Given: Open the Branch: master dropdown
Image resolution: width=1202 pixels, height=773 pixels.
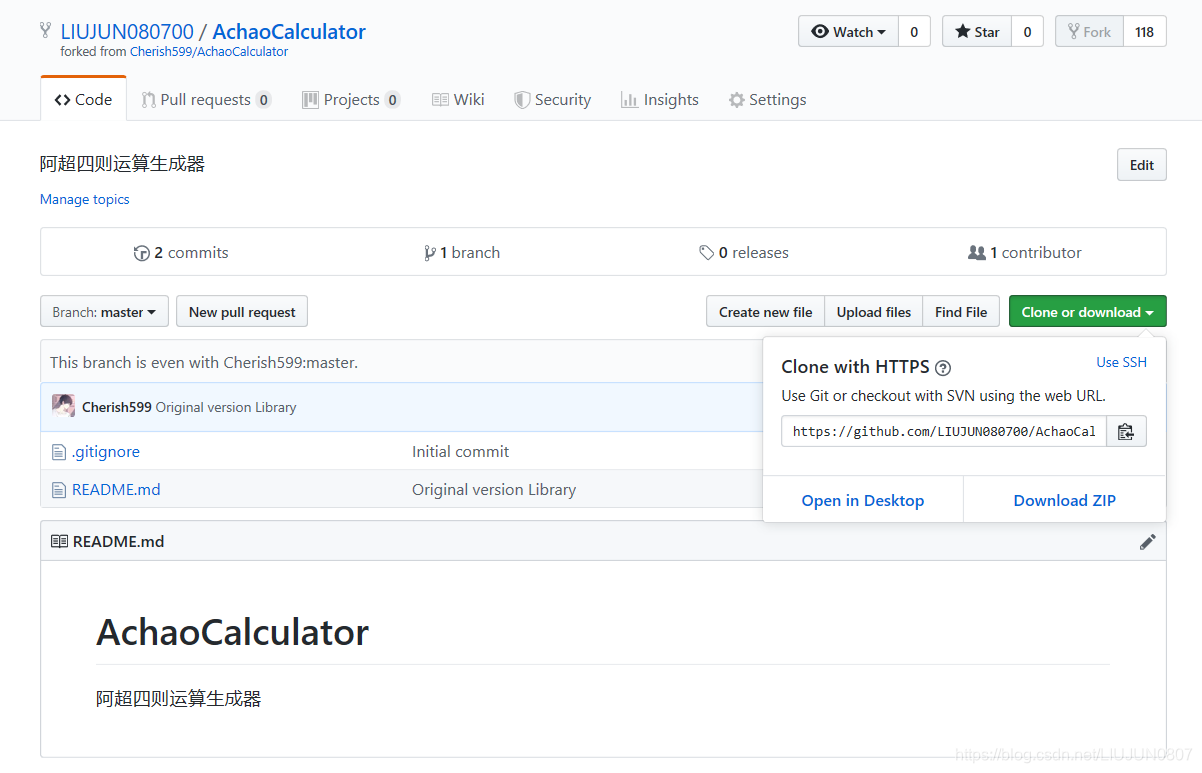Looking at the screenshot, I should [x=103, y=312].
